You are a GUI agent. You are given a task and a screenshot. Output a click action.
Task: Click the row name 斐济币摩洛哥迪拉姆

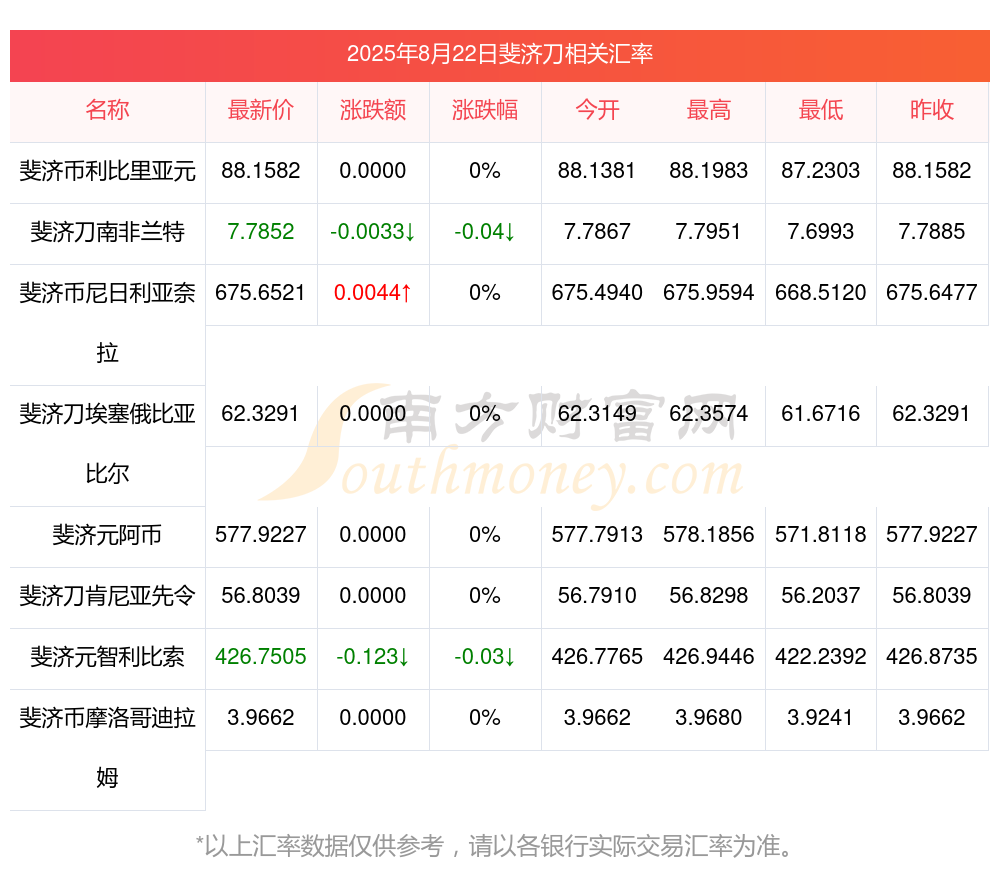tap(107, 748)
